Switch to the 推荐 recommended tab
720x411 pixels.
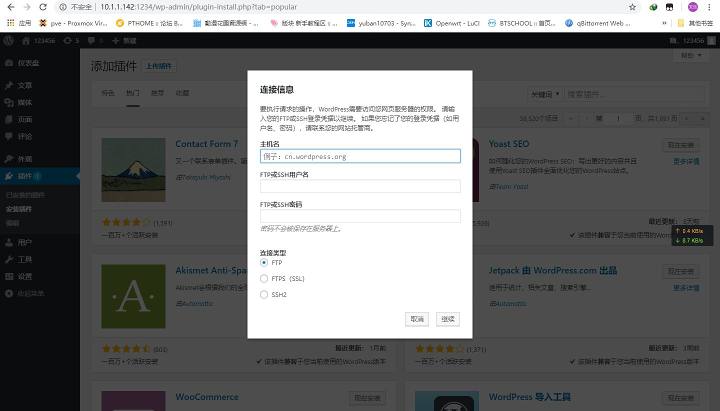pos(158,93)
